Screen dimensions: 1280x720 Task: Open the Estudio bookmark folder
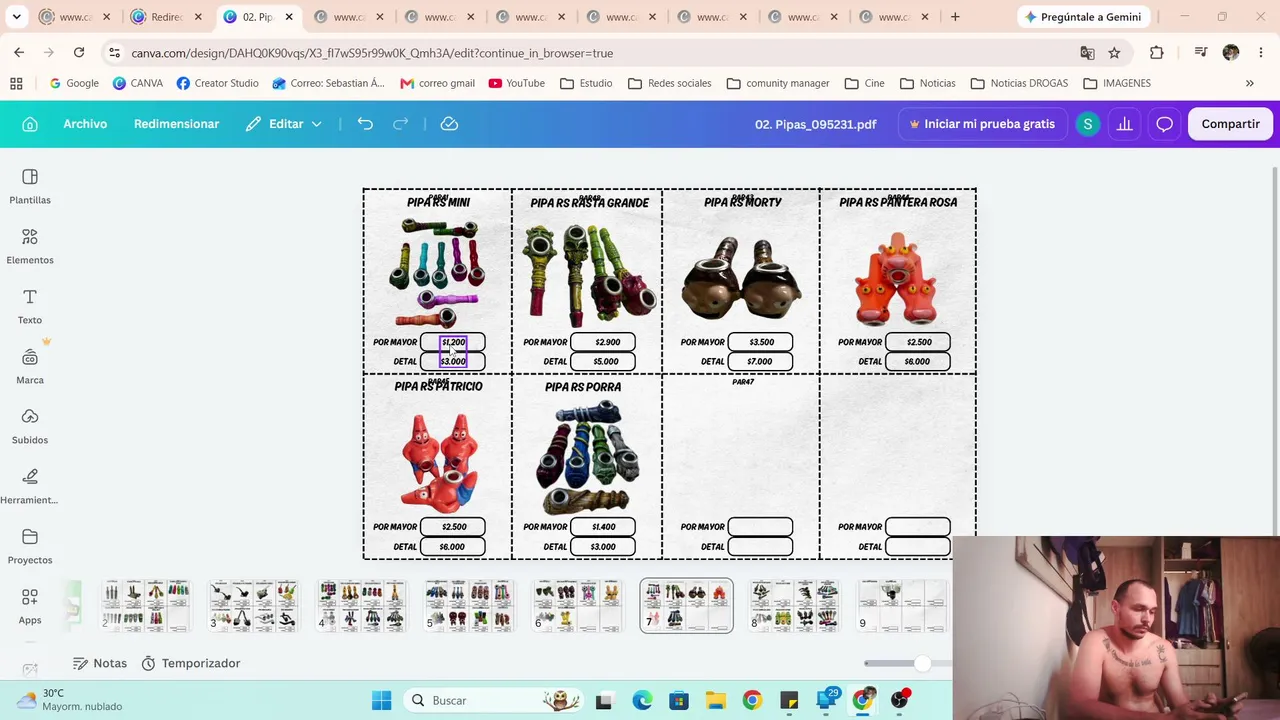[x=586, y=83]
